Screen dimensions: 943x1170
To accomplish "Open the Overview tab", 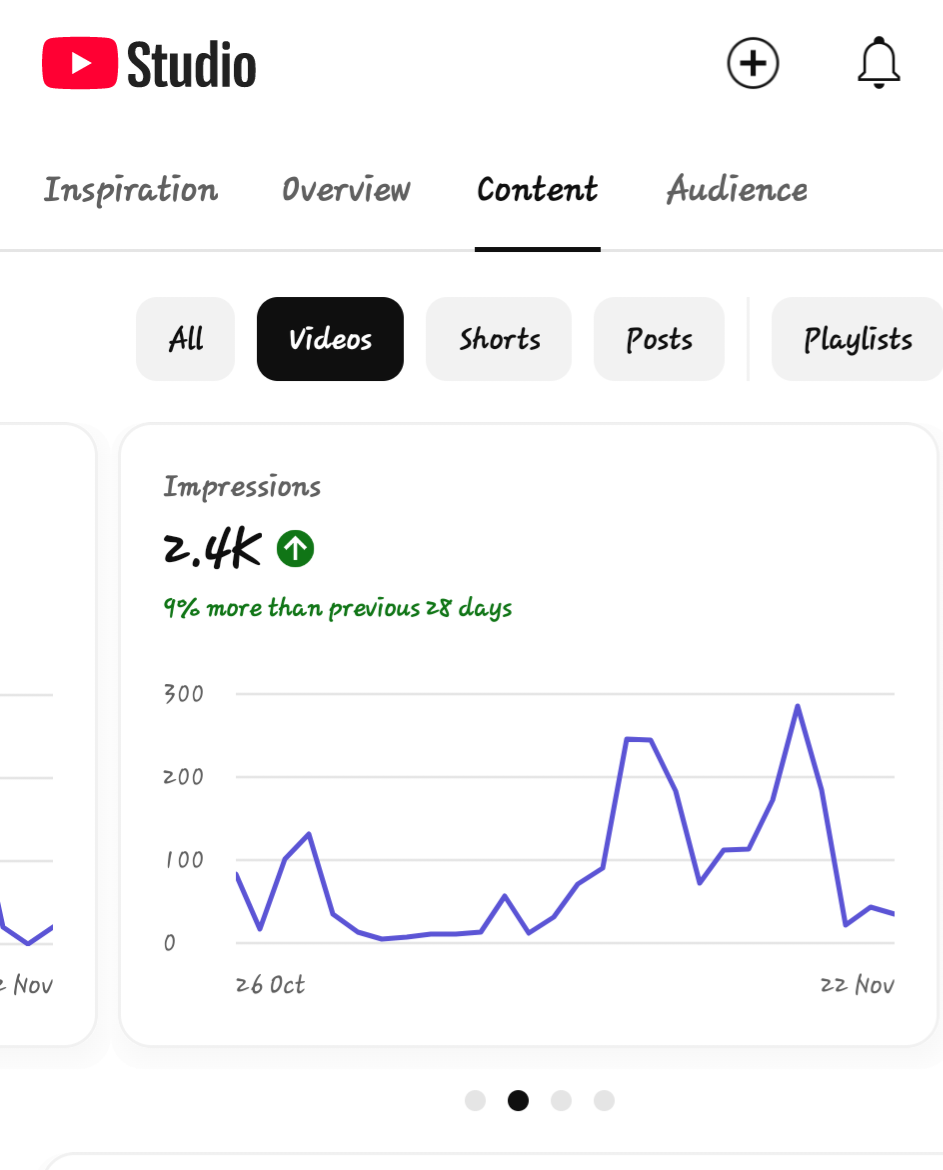I will pyautogui.click(x=346, y=190).
